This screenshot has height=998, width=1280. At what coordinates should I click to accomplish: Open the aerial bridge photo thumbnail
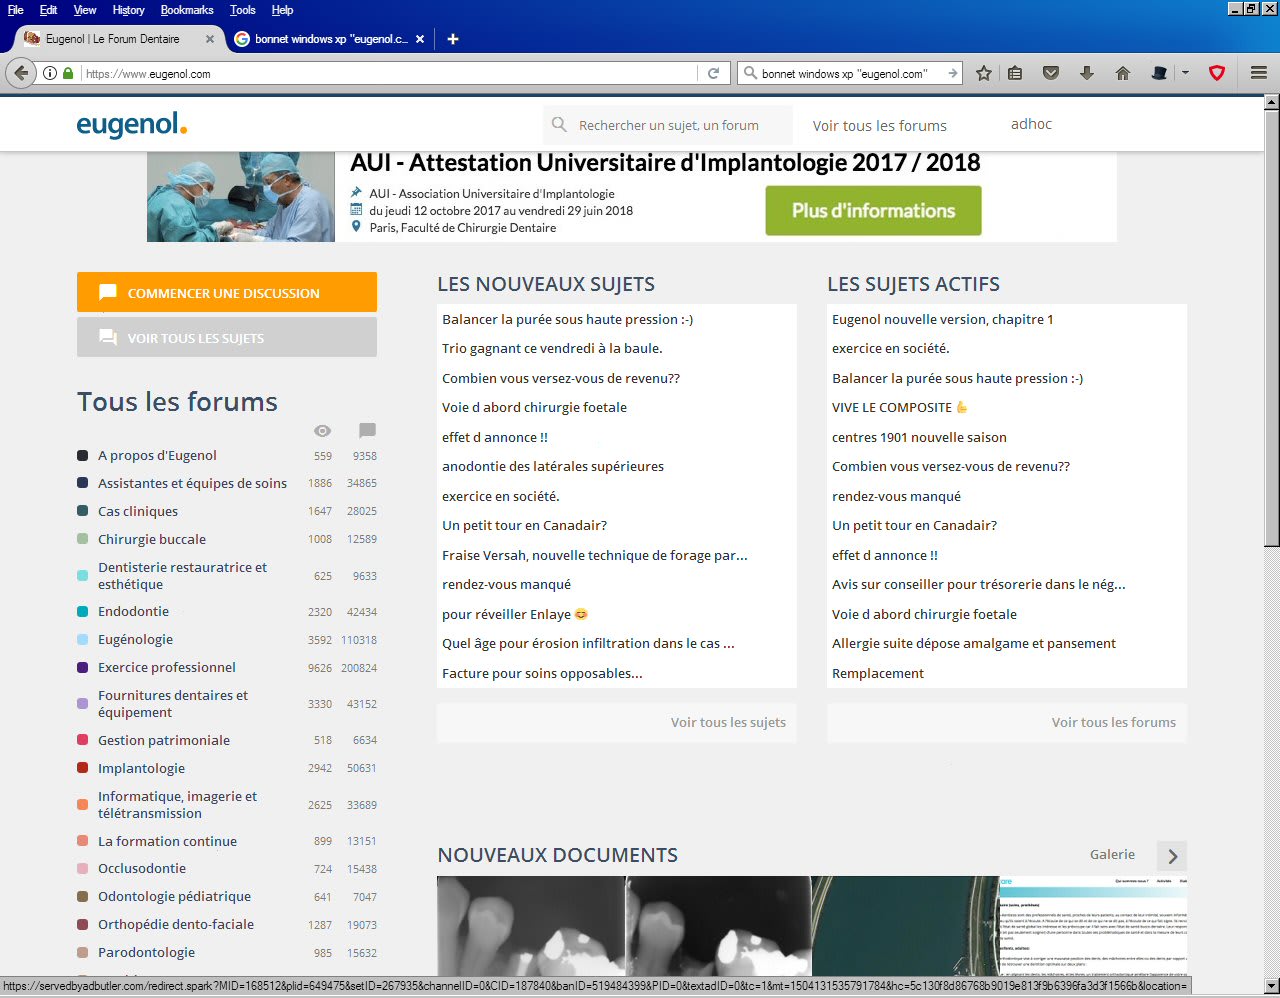[x=904, y=926]
